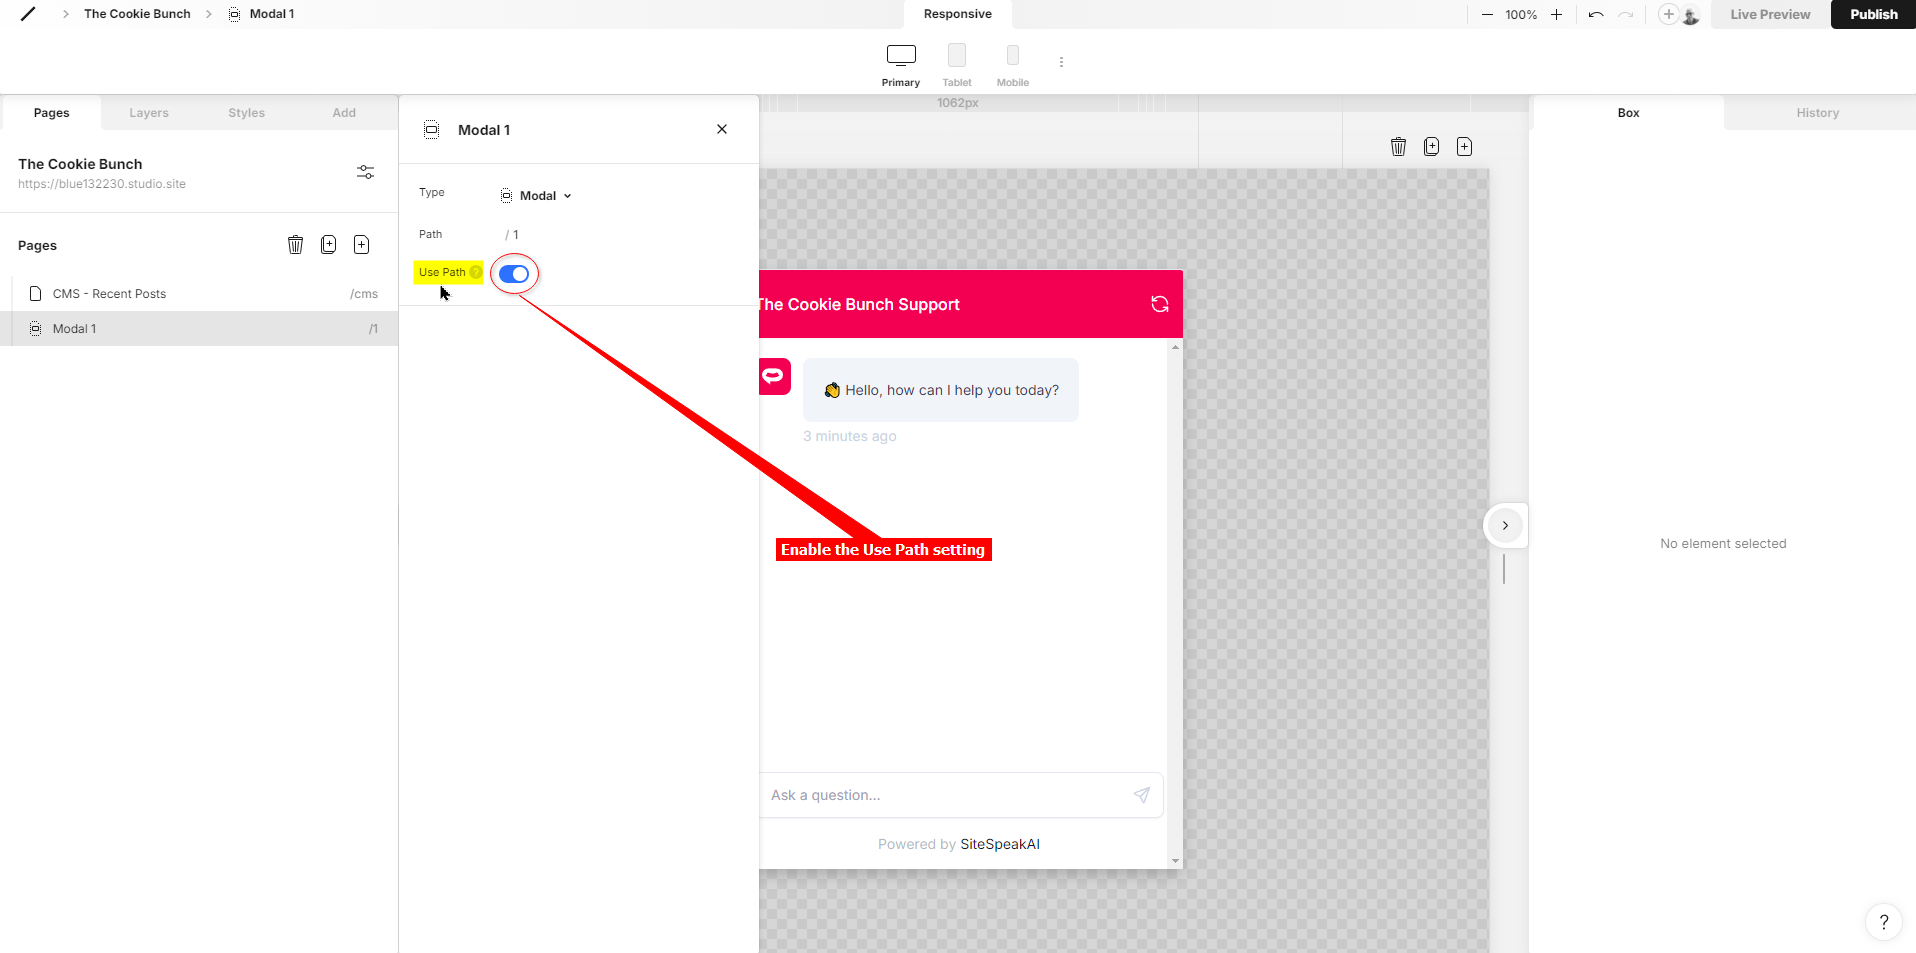This screenshot has width=1916, height=953.
Task: Open the Type dropdown set to Modal
Action: click(537, 196)
